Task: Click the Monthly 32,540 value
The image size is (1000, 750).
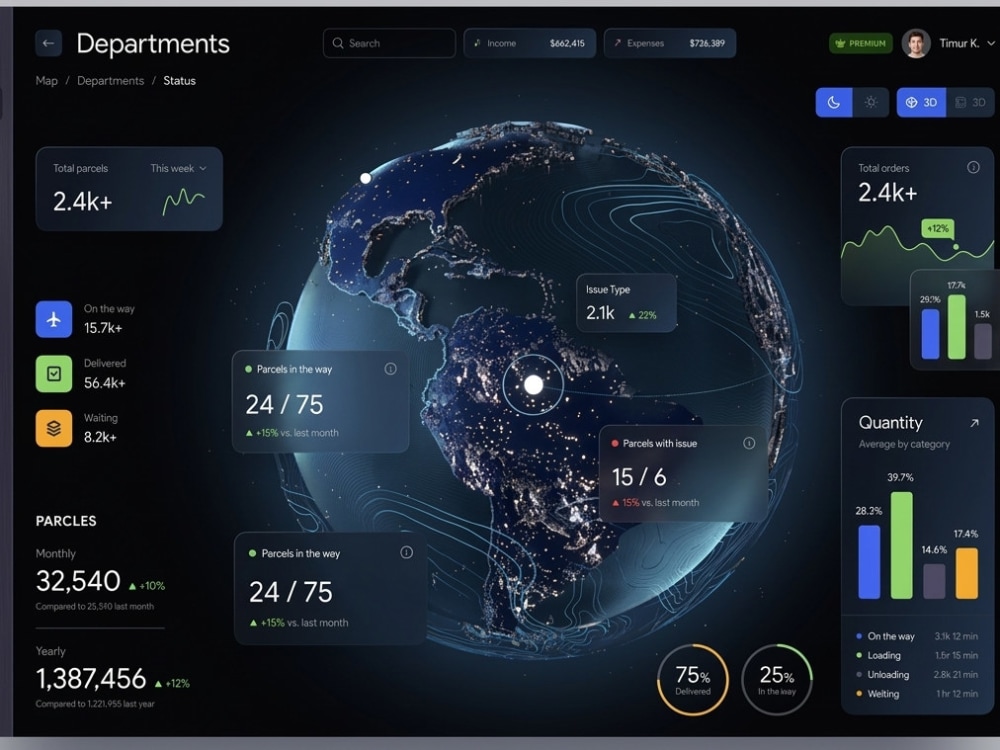Action: click(x=78, y=581)
